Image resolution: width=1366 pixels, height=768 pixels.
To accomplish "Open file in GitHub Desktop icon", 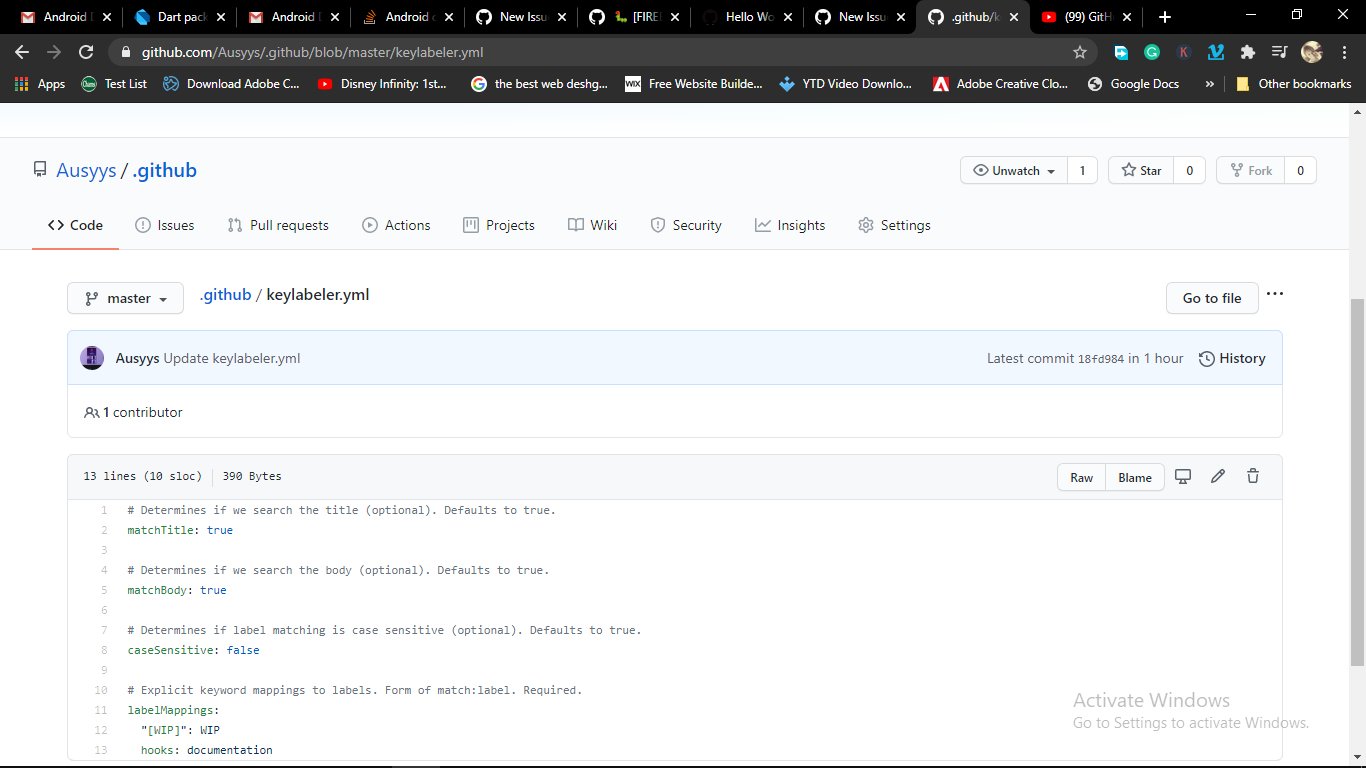I will (1183, 477).
